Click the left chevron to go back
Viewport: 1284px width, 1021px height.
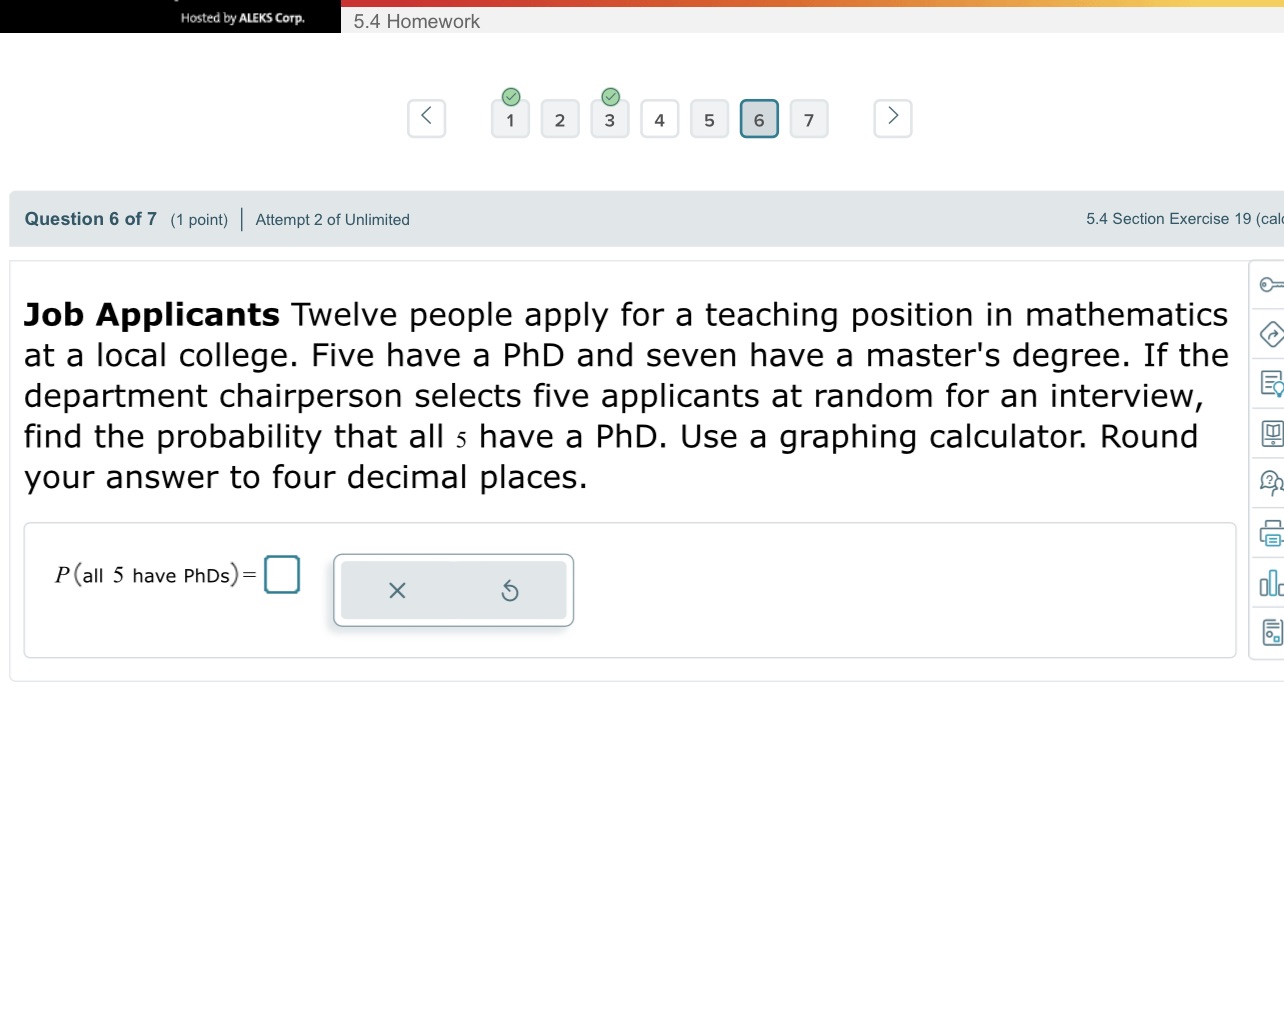tap(426, 117)
